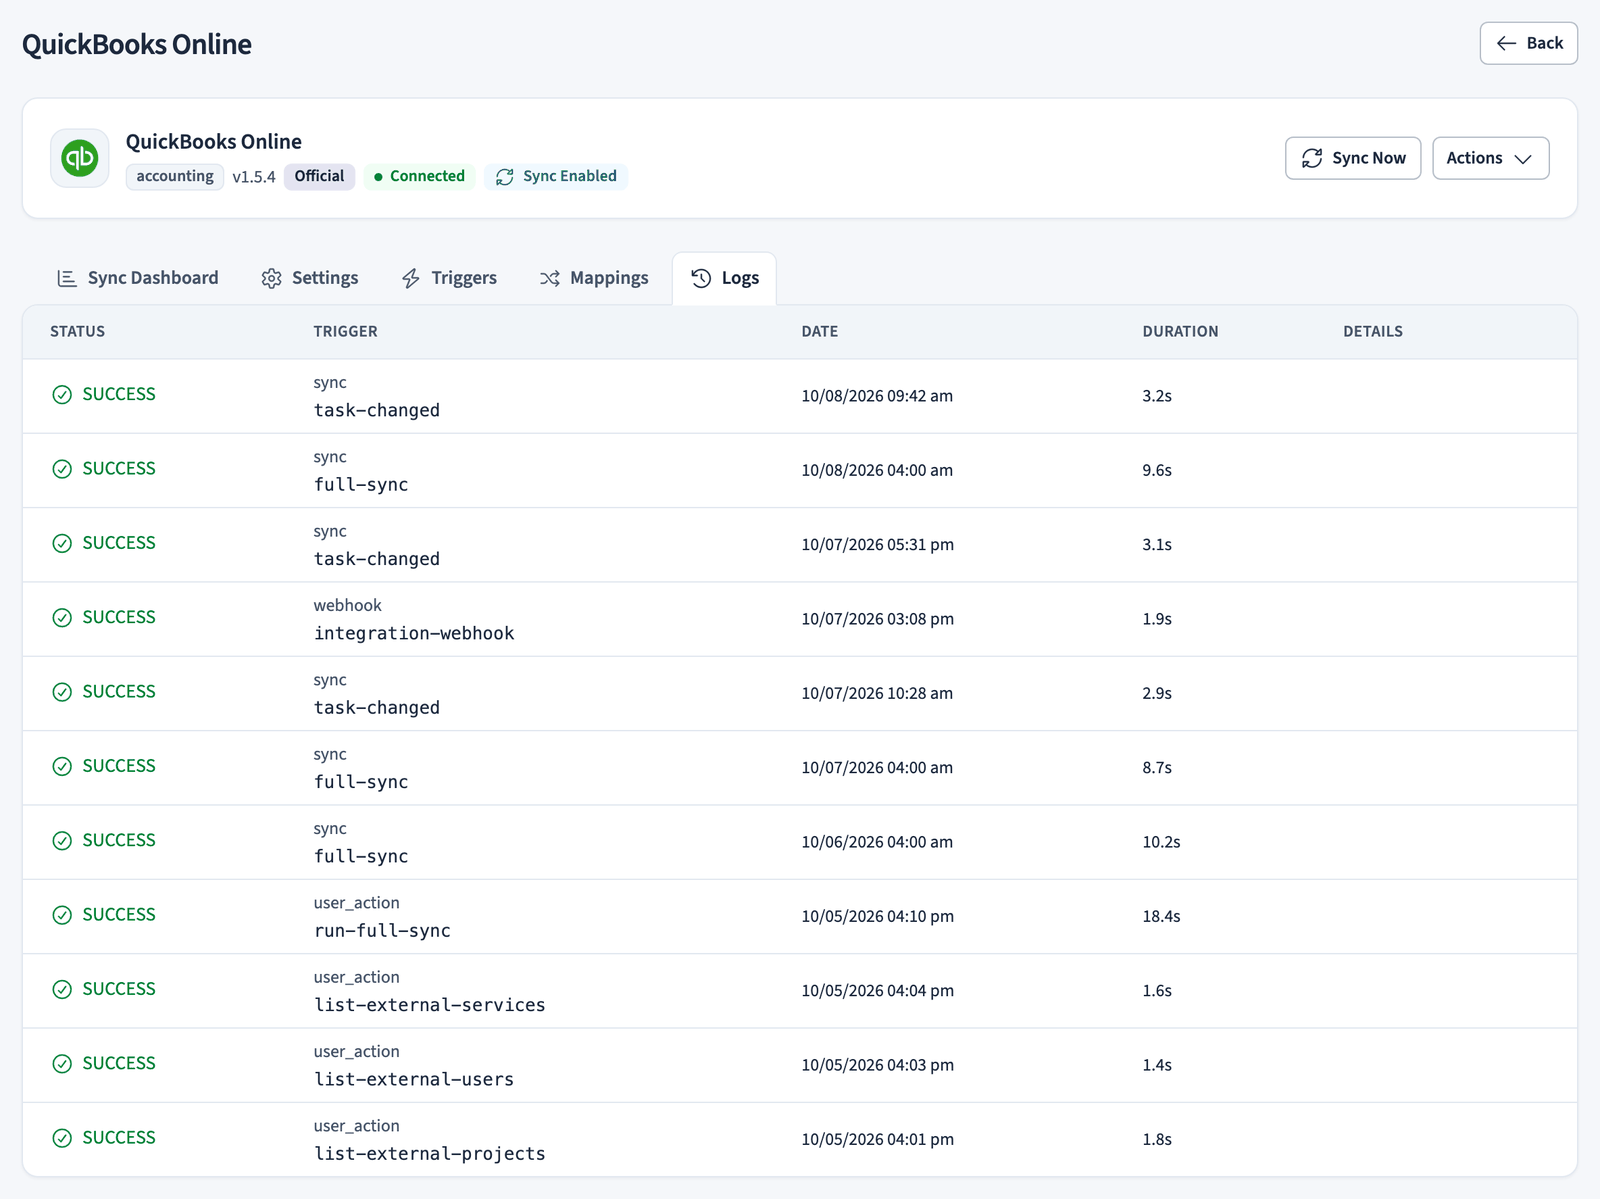Viewport: 1600px width, 1199px height.
Task: Click the lightning bolt icon beside Triggers
Action: pos(411,278)
